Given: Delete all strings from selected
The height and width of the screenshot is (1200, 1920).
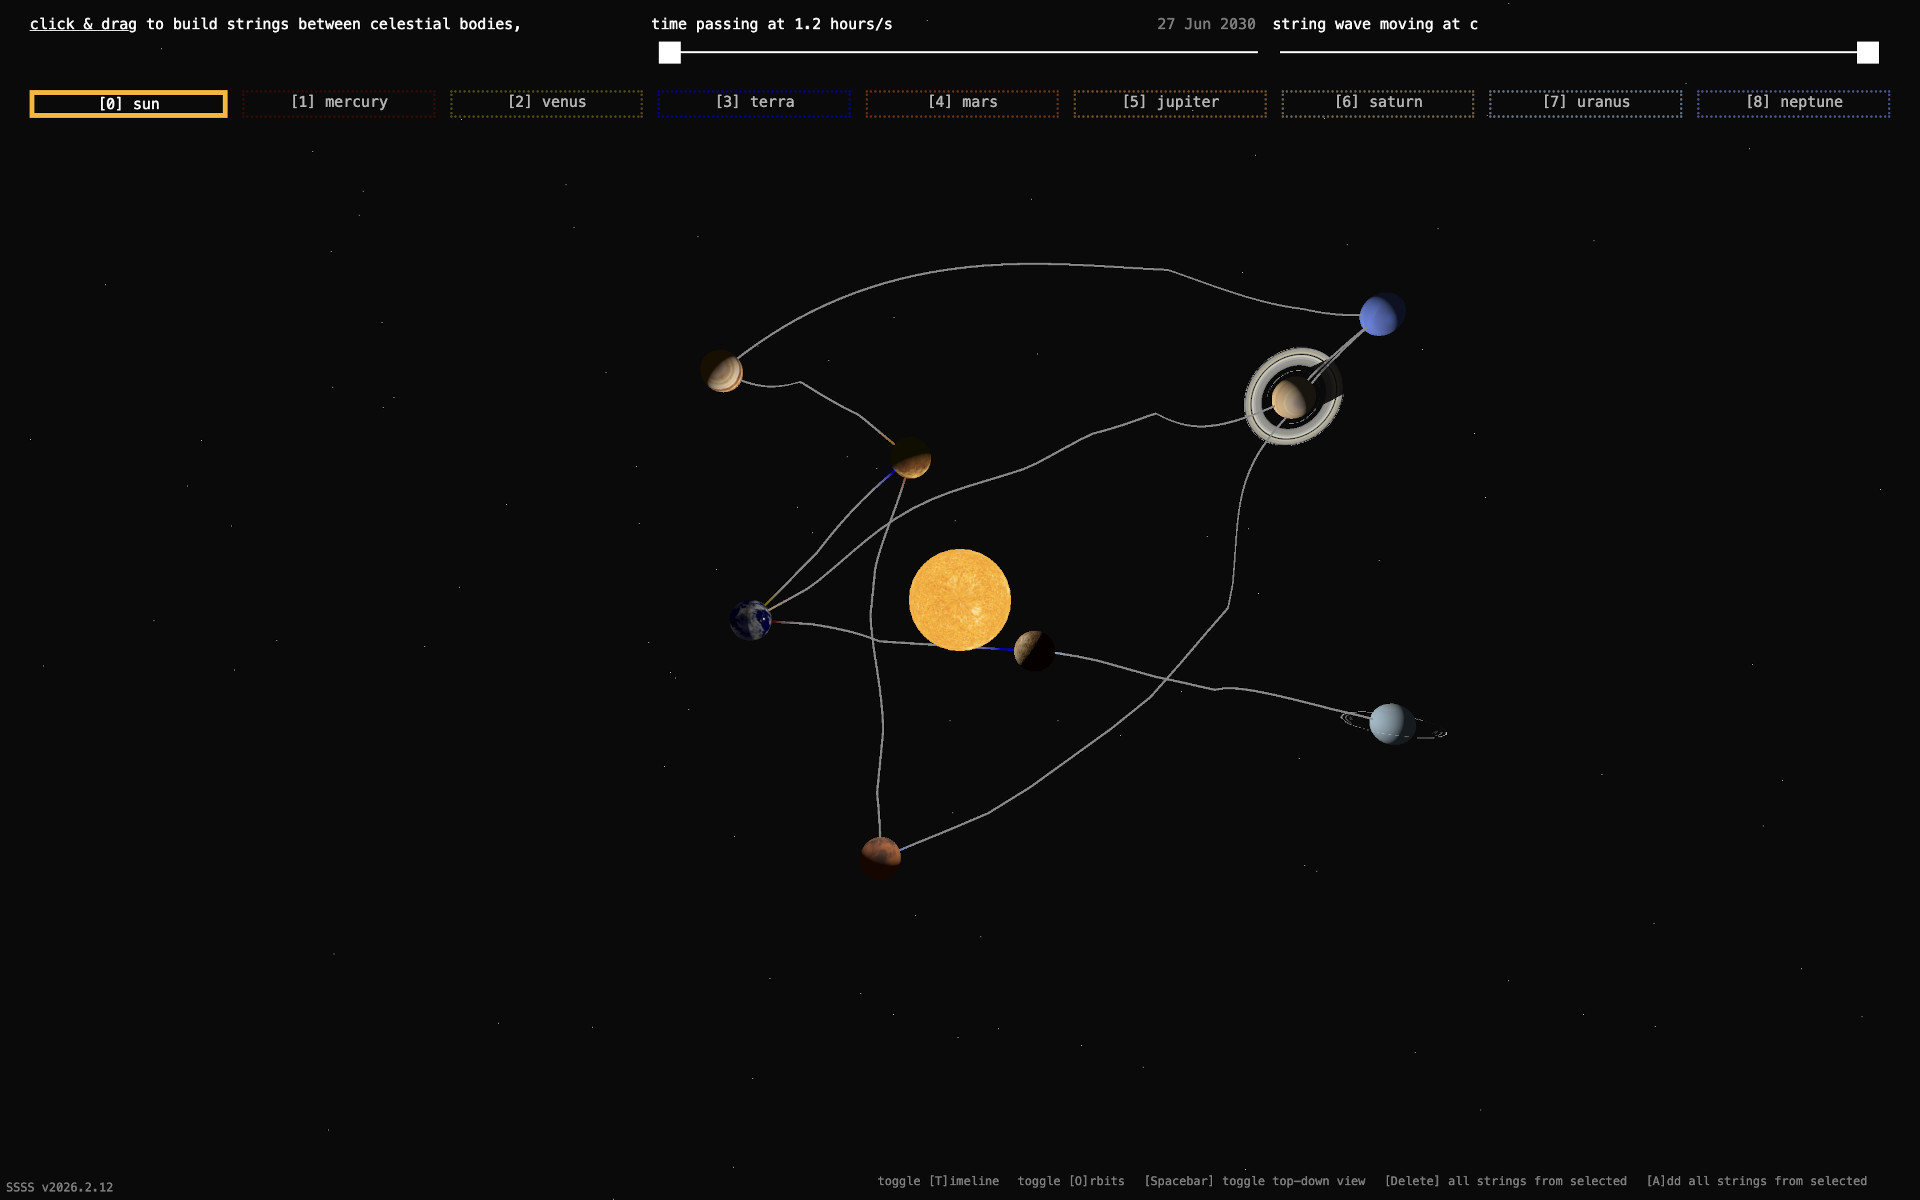Looking at the screenshot, I should click(x=1505, y=1181).
